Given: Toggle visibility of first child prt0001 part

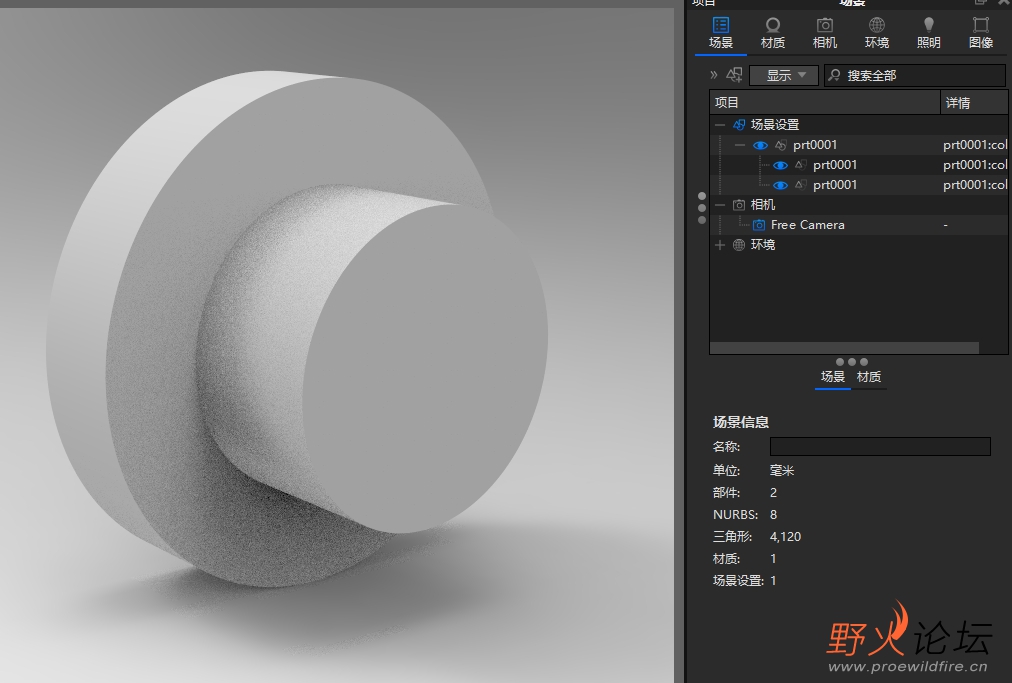Looking at the screenshot, I should coord(781,165).
